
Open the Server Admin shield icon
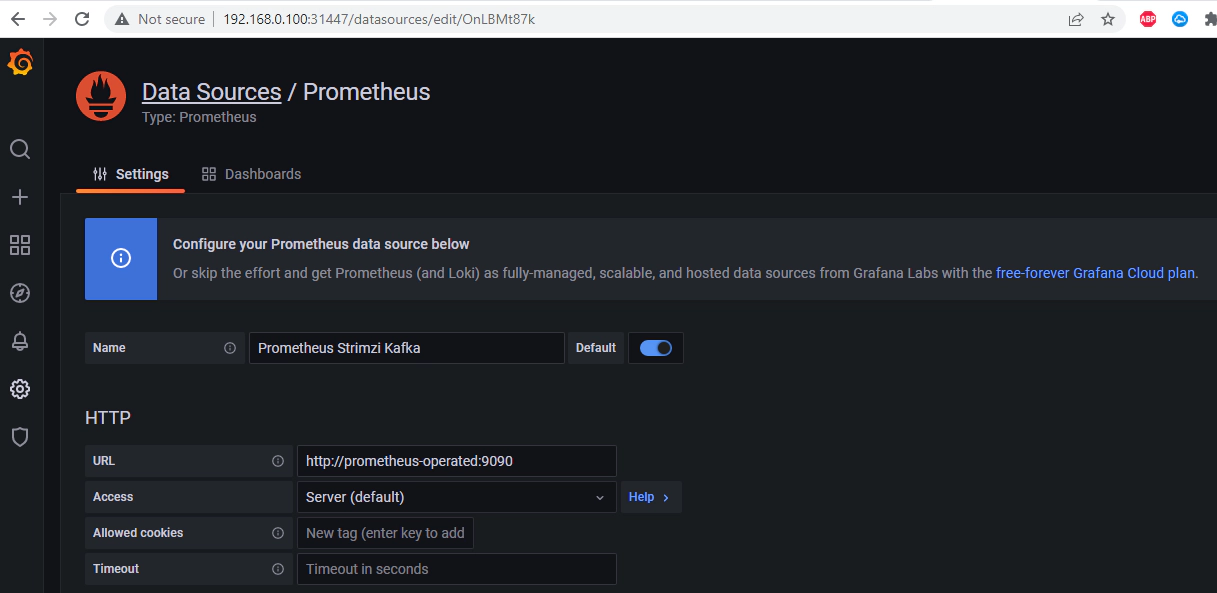click(20, 437)
